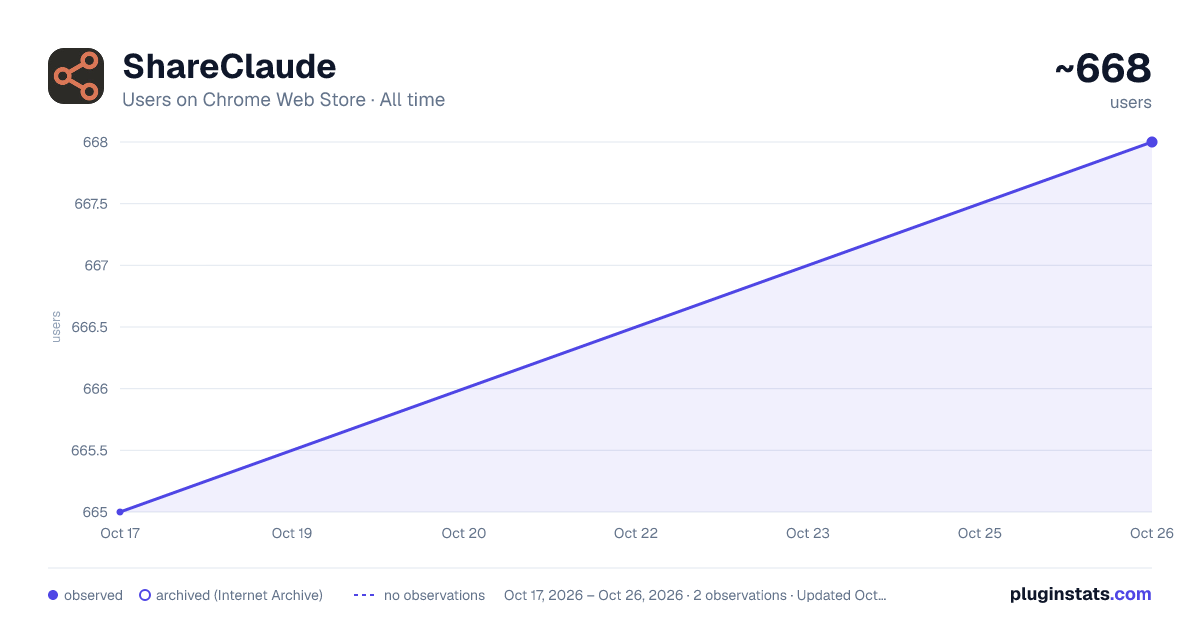The height and width of the screenshot is (630, 1200).
Task: Click the 667 y-axis label
Action: click(96, 265)
